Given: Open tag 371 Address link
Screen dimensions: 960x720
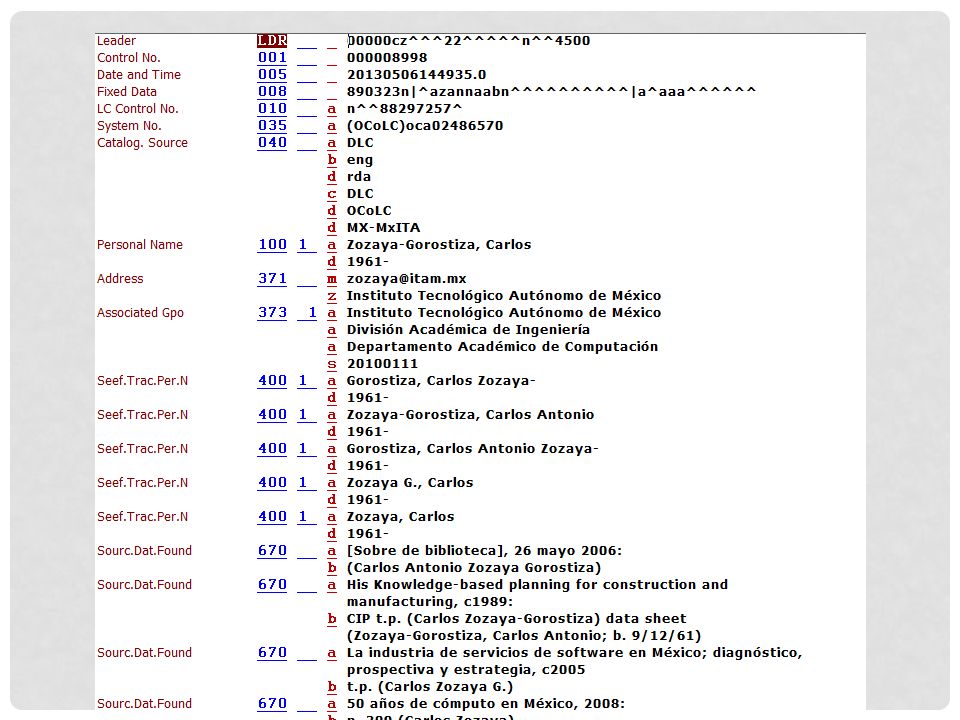Looking at the screenshot, I should [x=272, y=279].
